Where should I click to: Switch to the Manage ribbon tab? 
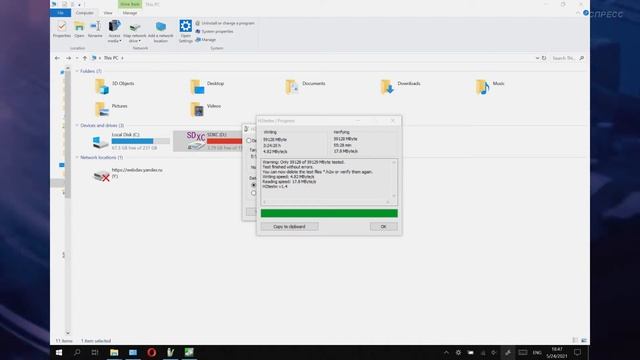coord(130,13)
